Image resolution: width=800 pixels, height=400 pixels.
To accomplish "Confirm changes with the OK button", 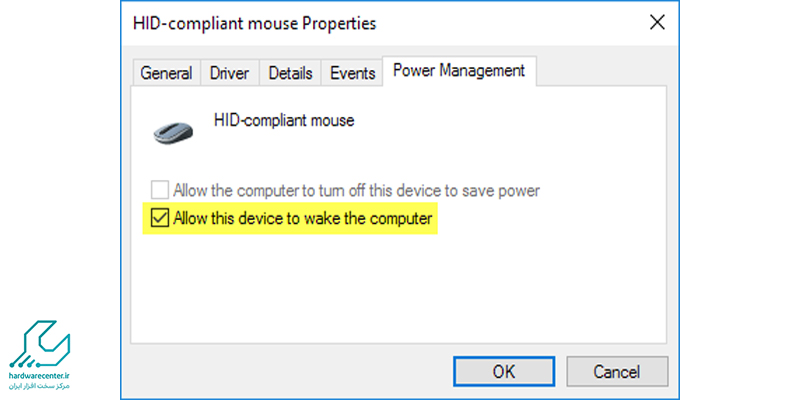I will coord(504,371).
